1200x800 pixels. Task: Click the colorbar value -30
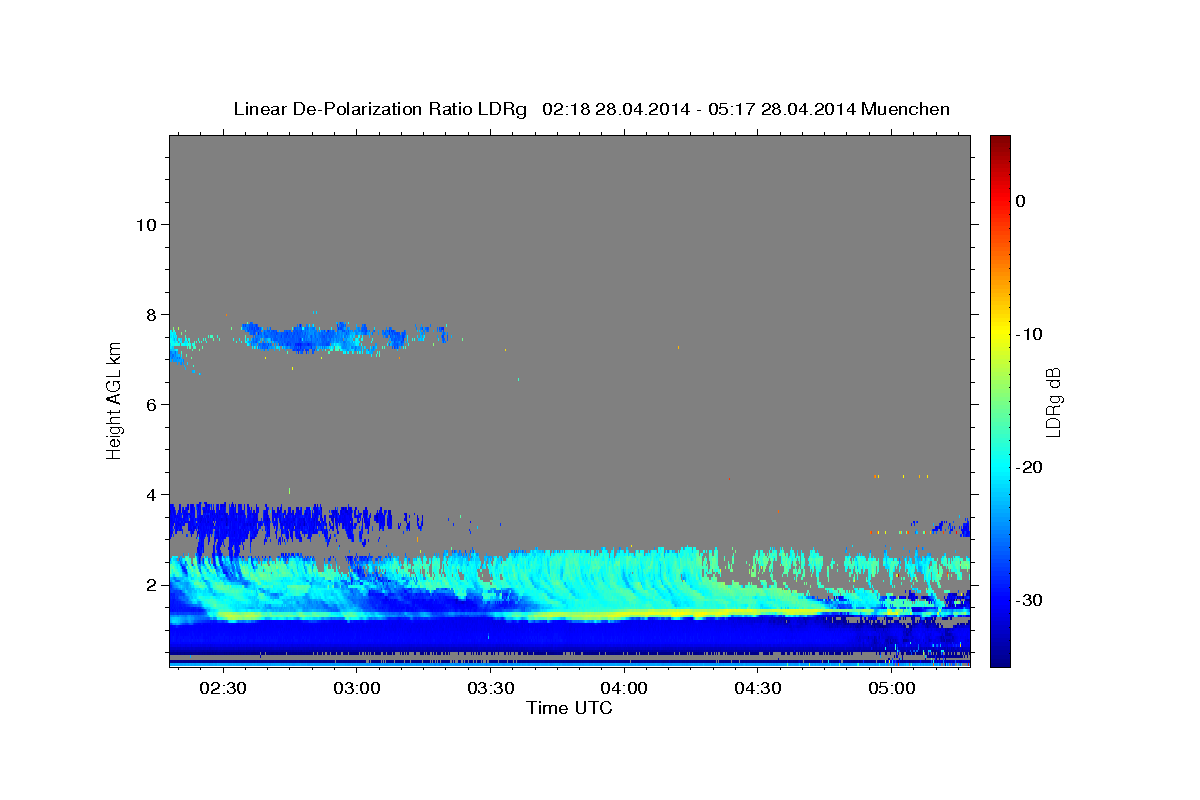[1030, 600]
